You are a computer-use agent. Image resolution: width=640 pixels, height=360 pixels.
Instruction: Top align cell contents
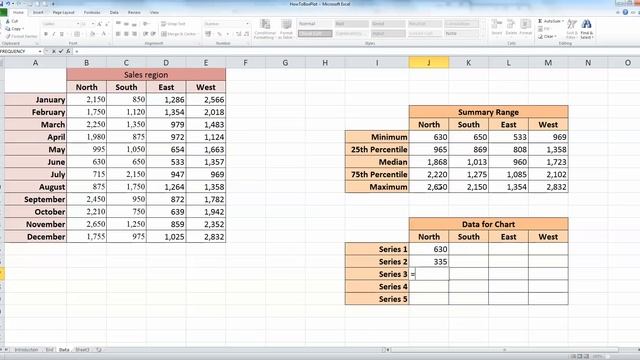coord(118,24)
